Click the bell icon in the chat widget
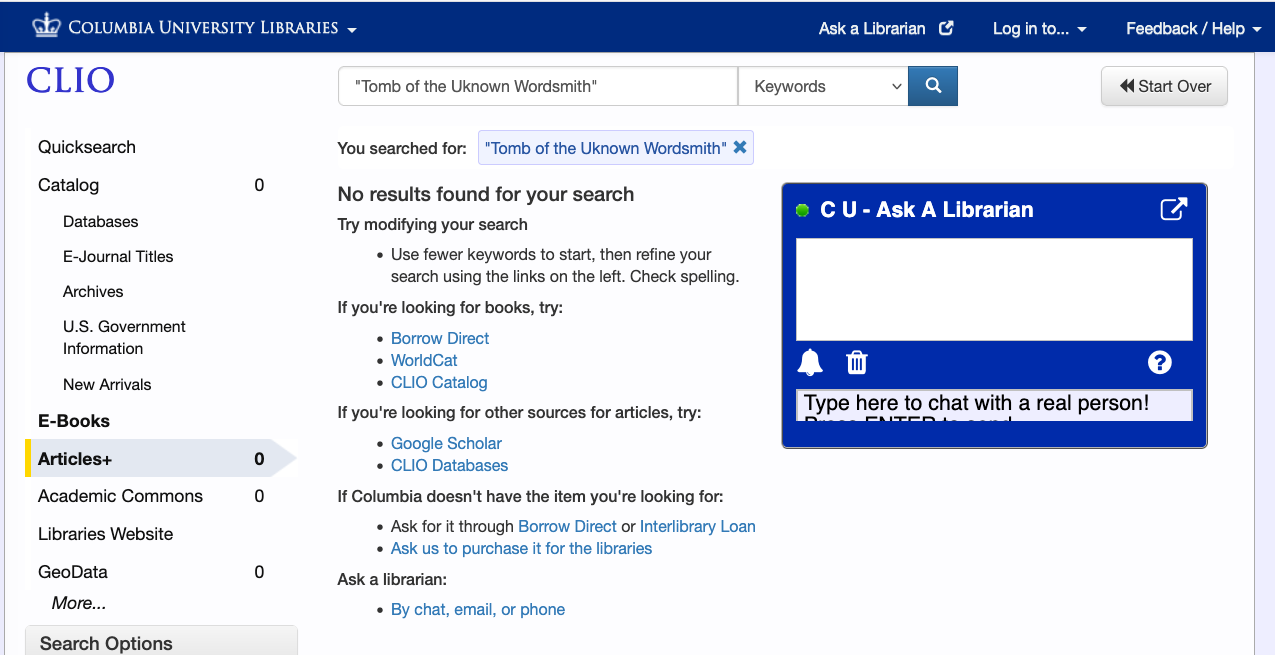1275x655 pixels. tap(810, 362)
